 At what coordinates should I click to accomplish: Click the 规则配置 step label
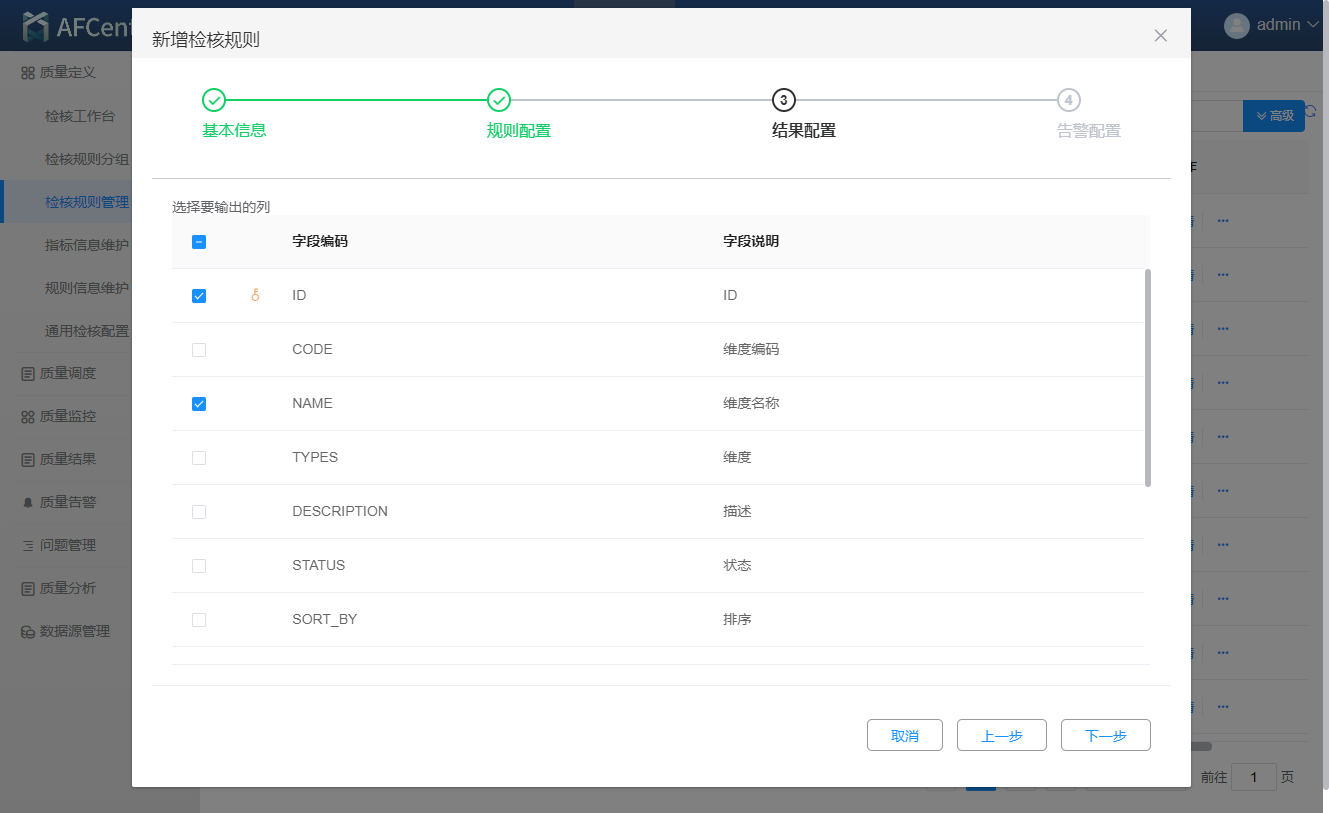click(519, 130)
